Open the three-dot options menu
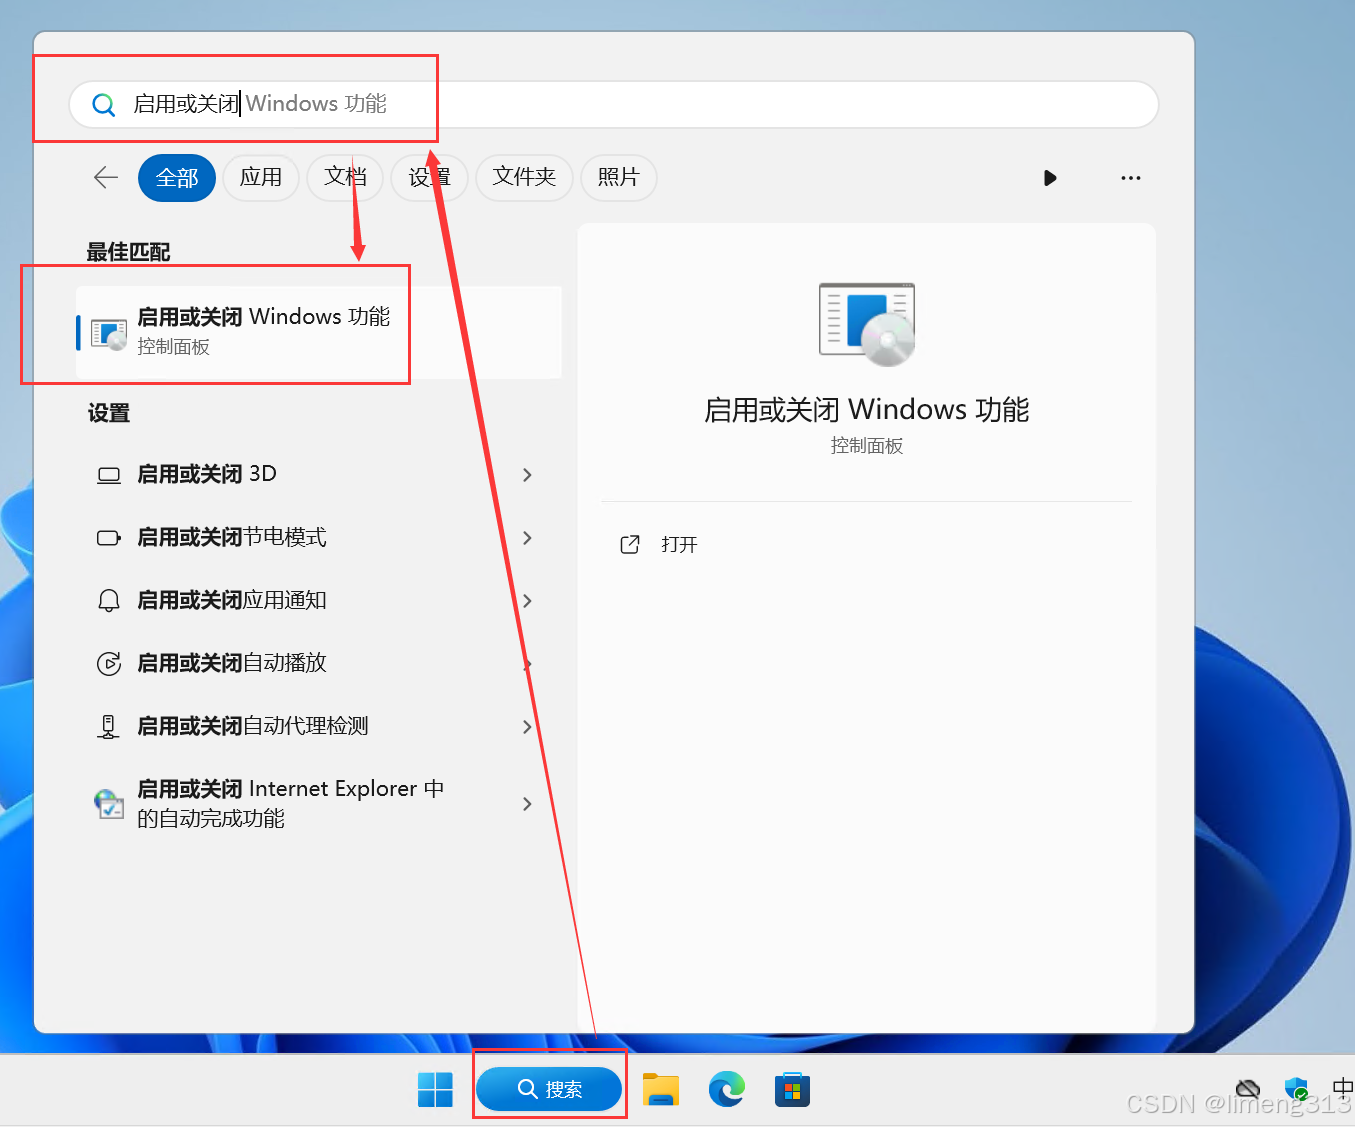 [x=1131, y=178]
